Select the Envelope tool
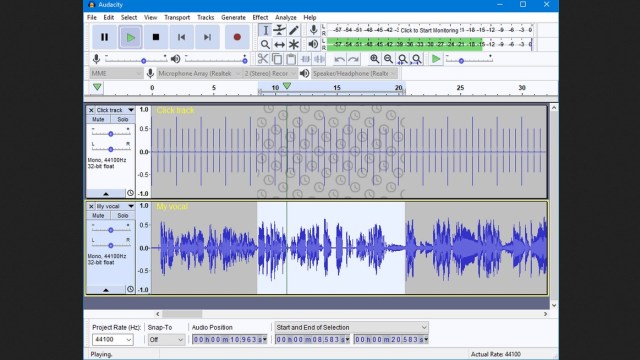The image size is (640, 360). pos(279,30)
